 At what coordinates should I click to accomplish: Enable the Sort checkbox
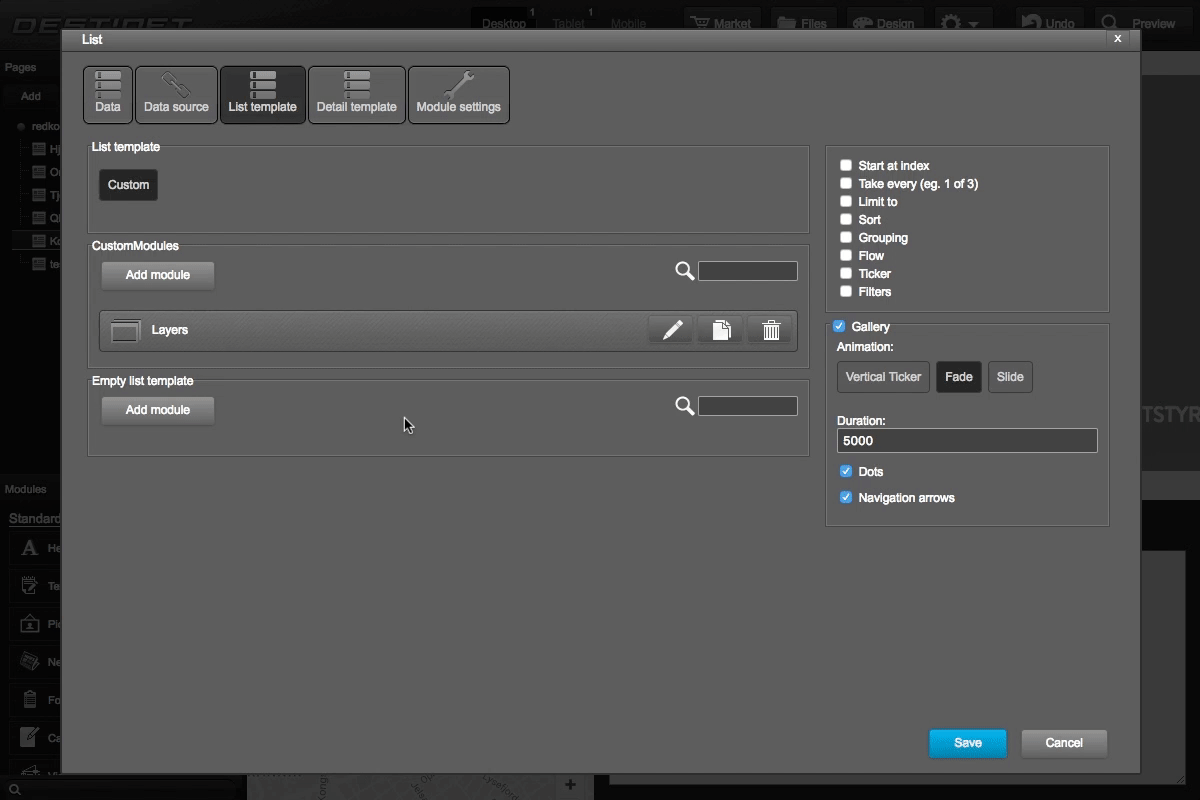[846, 219]
